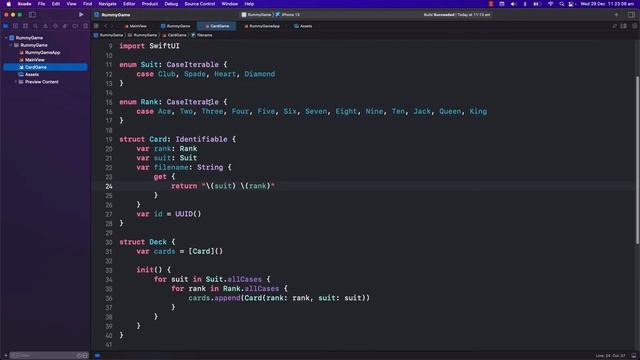Open Spotlight search in menu bar
Image resolution: width=640 pixels, height=360 pixels.
click(x=561, y=4)
